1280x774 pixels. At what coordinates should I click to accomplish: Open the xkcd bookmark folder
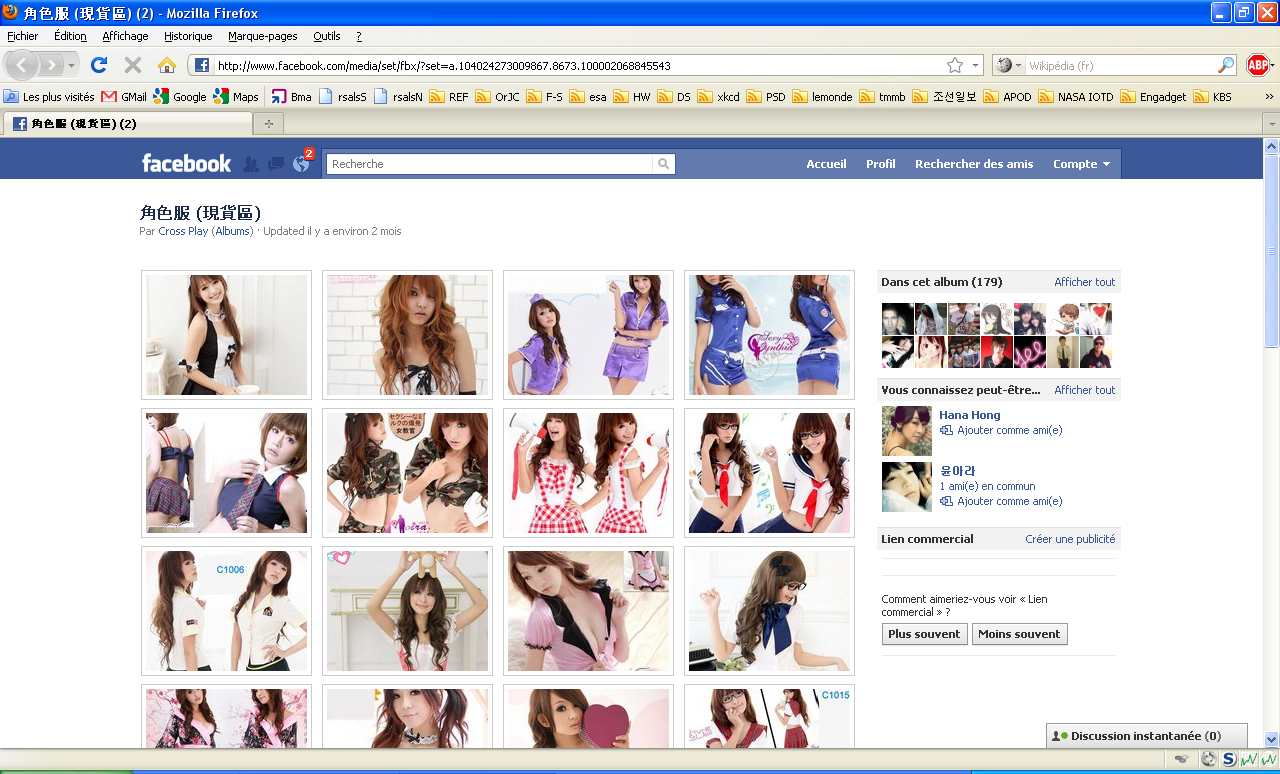coord(719,97)
